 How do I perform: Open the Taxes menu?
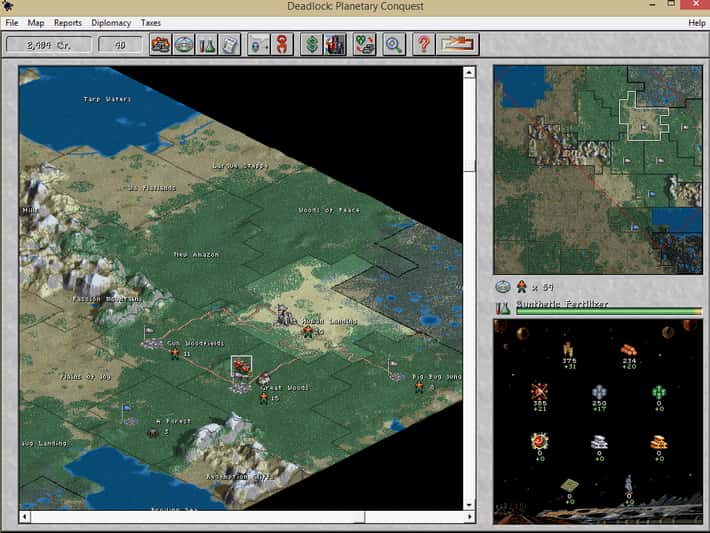[151, 23]
